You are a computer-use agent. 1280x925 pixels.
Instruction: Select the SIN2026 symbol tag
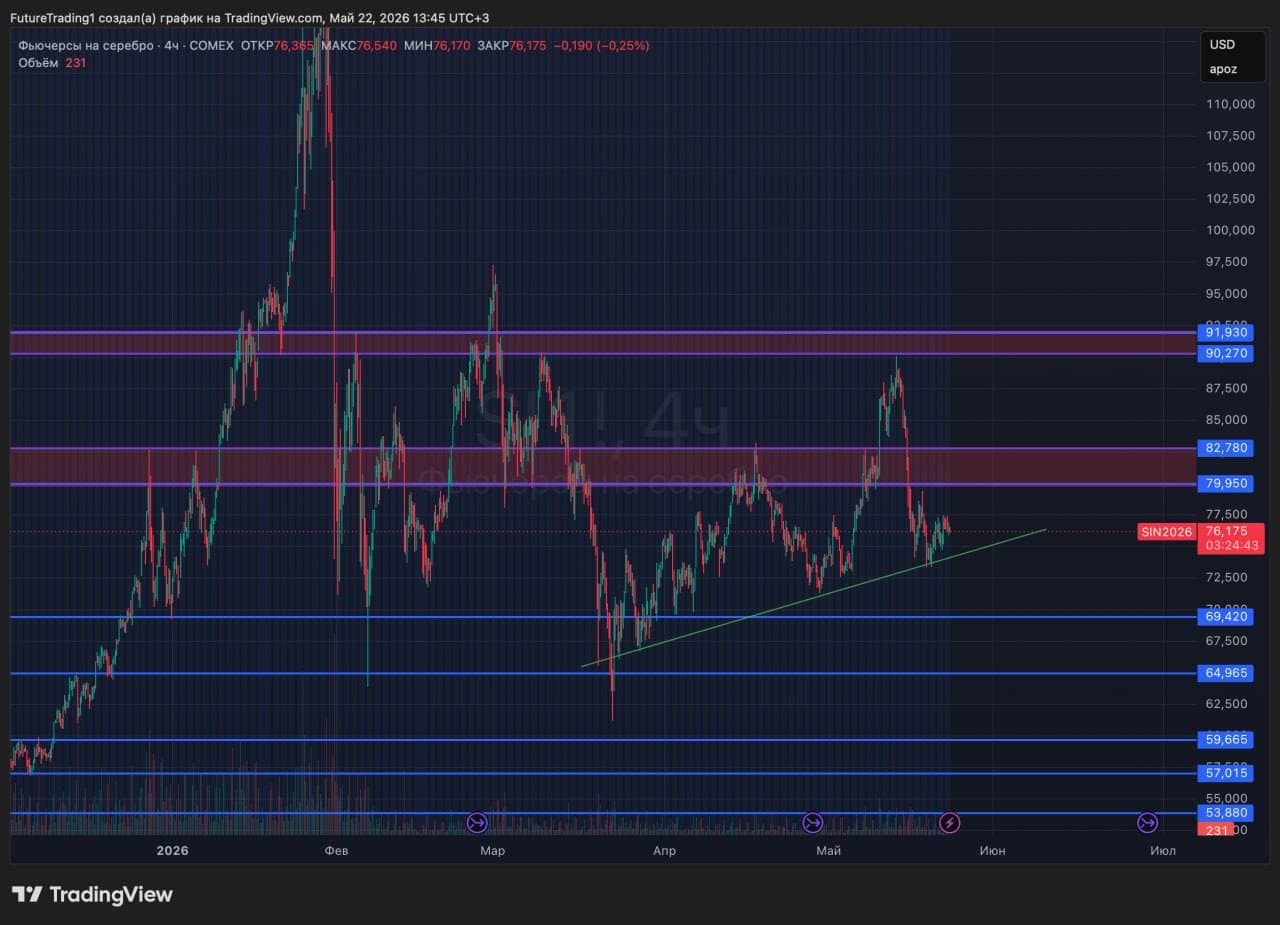(1167, 532)
